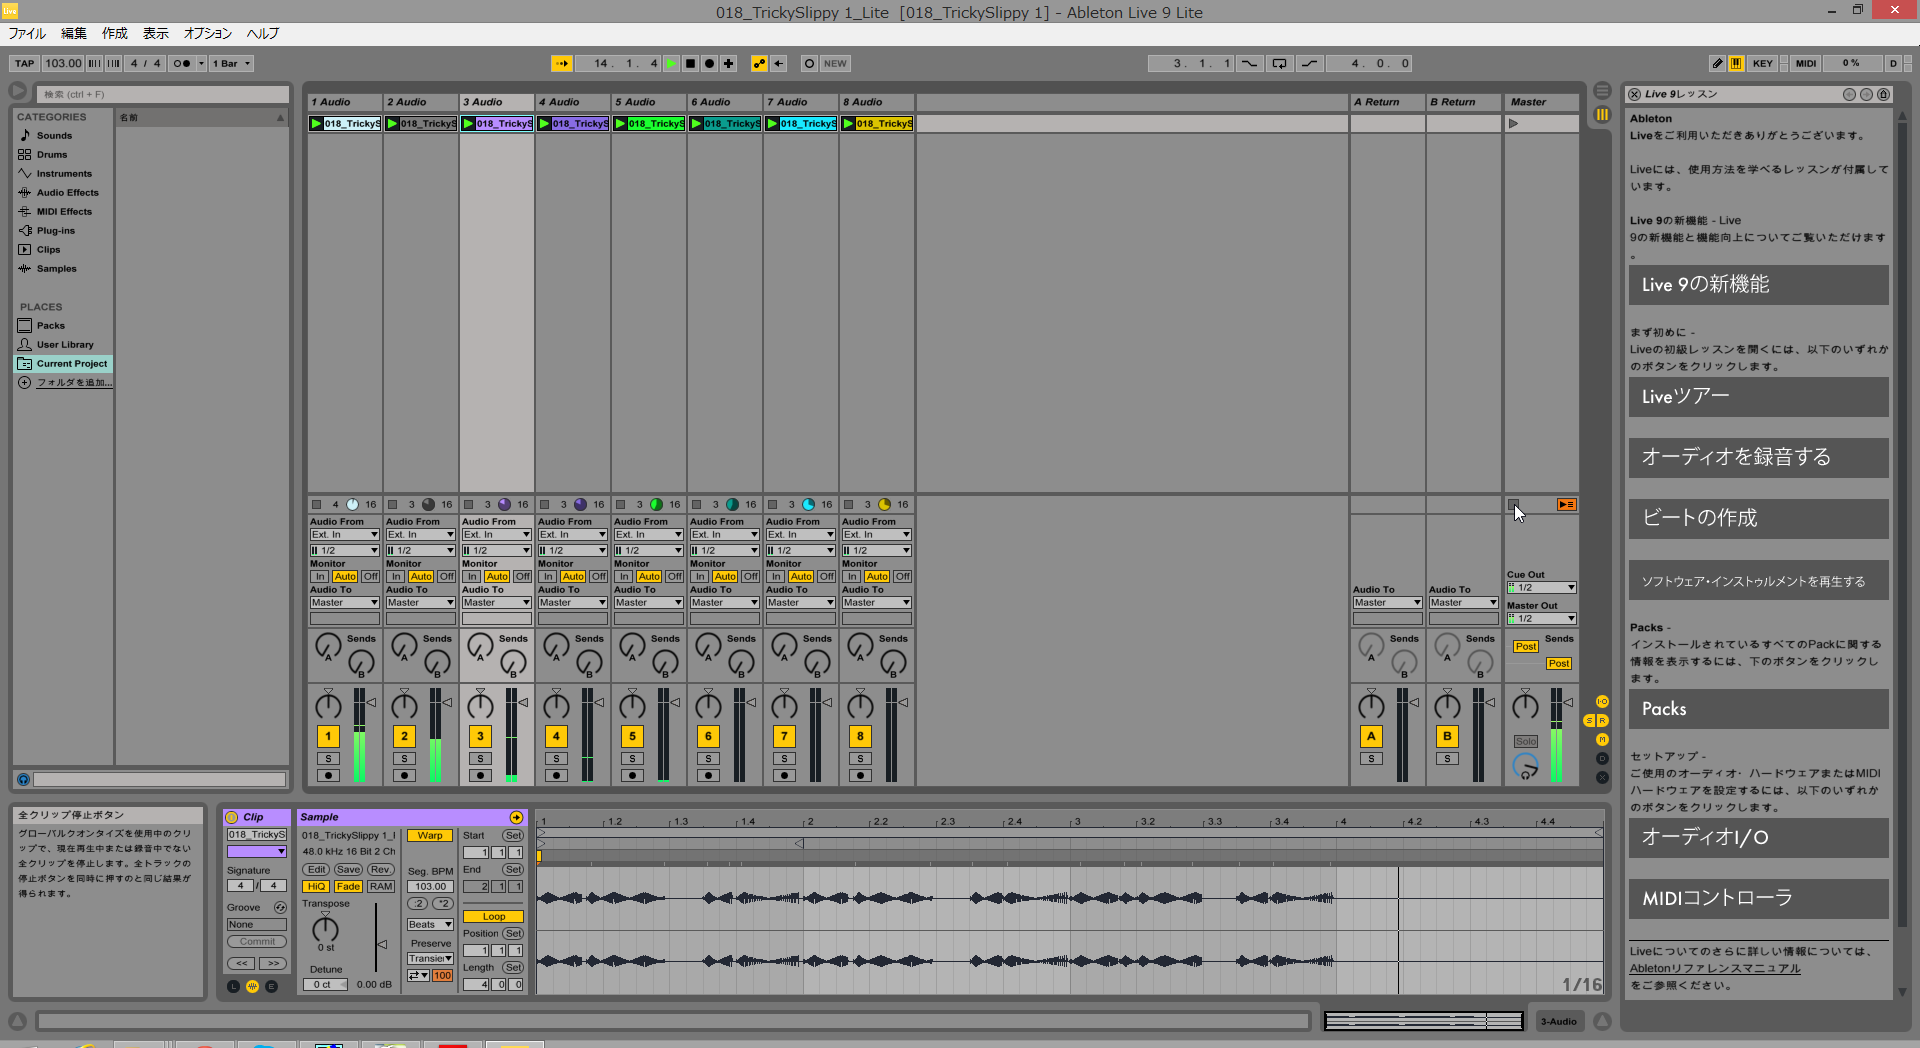Screen dimensions: 1920x1048
Task: Click the NEW scene button
Action: pyautogui.click(x=835, y=63)
